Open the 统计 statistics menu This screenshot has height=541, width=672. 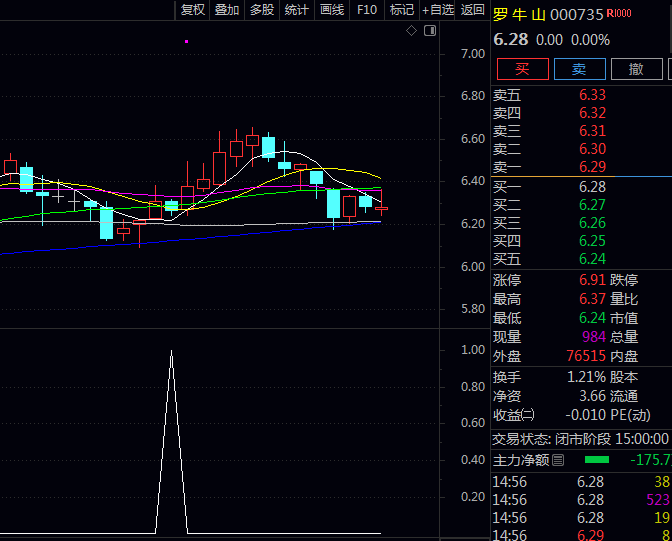pos(296,10)
